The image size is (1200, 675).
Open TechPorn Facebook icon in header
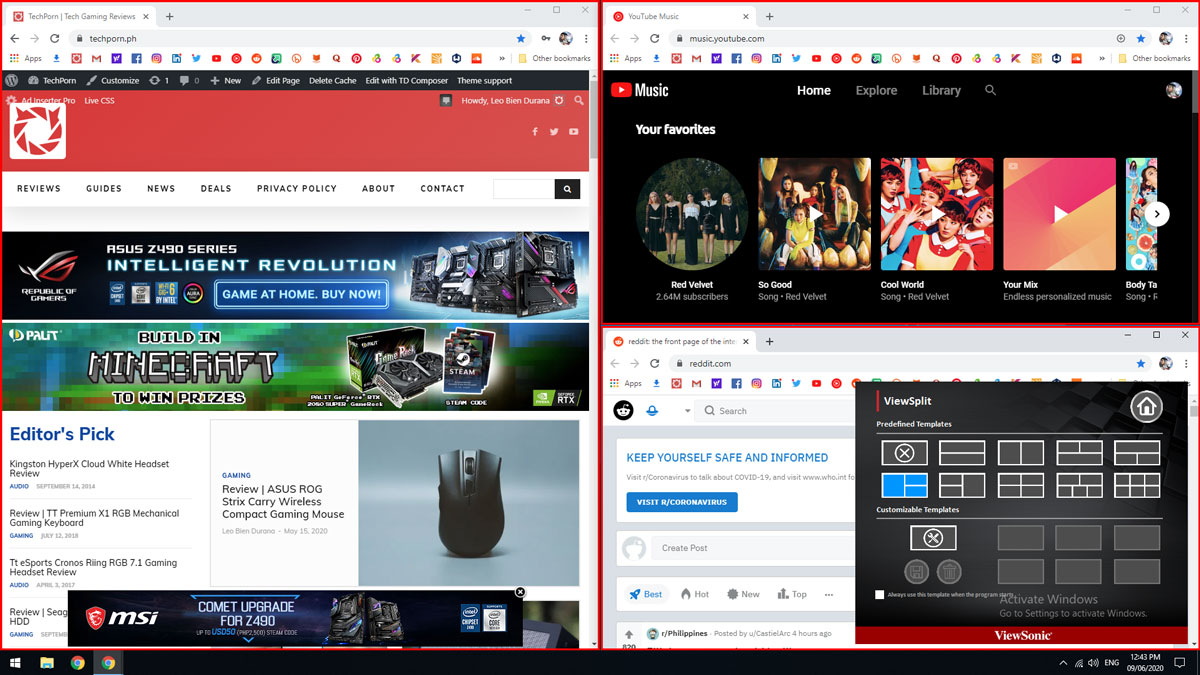[534, 131]
